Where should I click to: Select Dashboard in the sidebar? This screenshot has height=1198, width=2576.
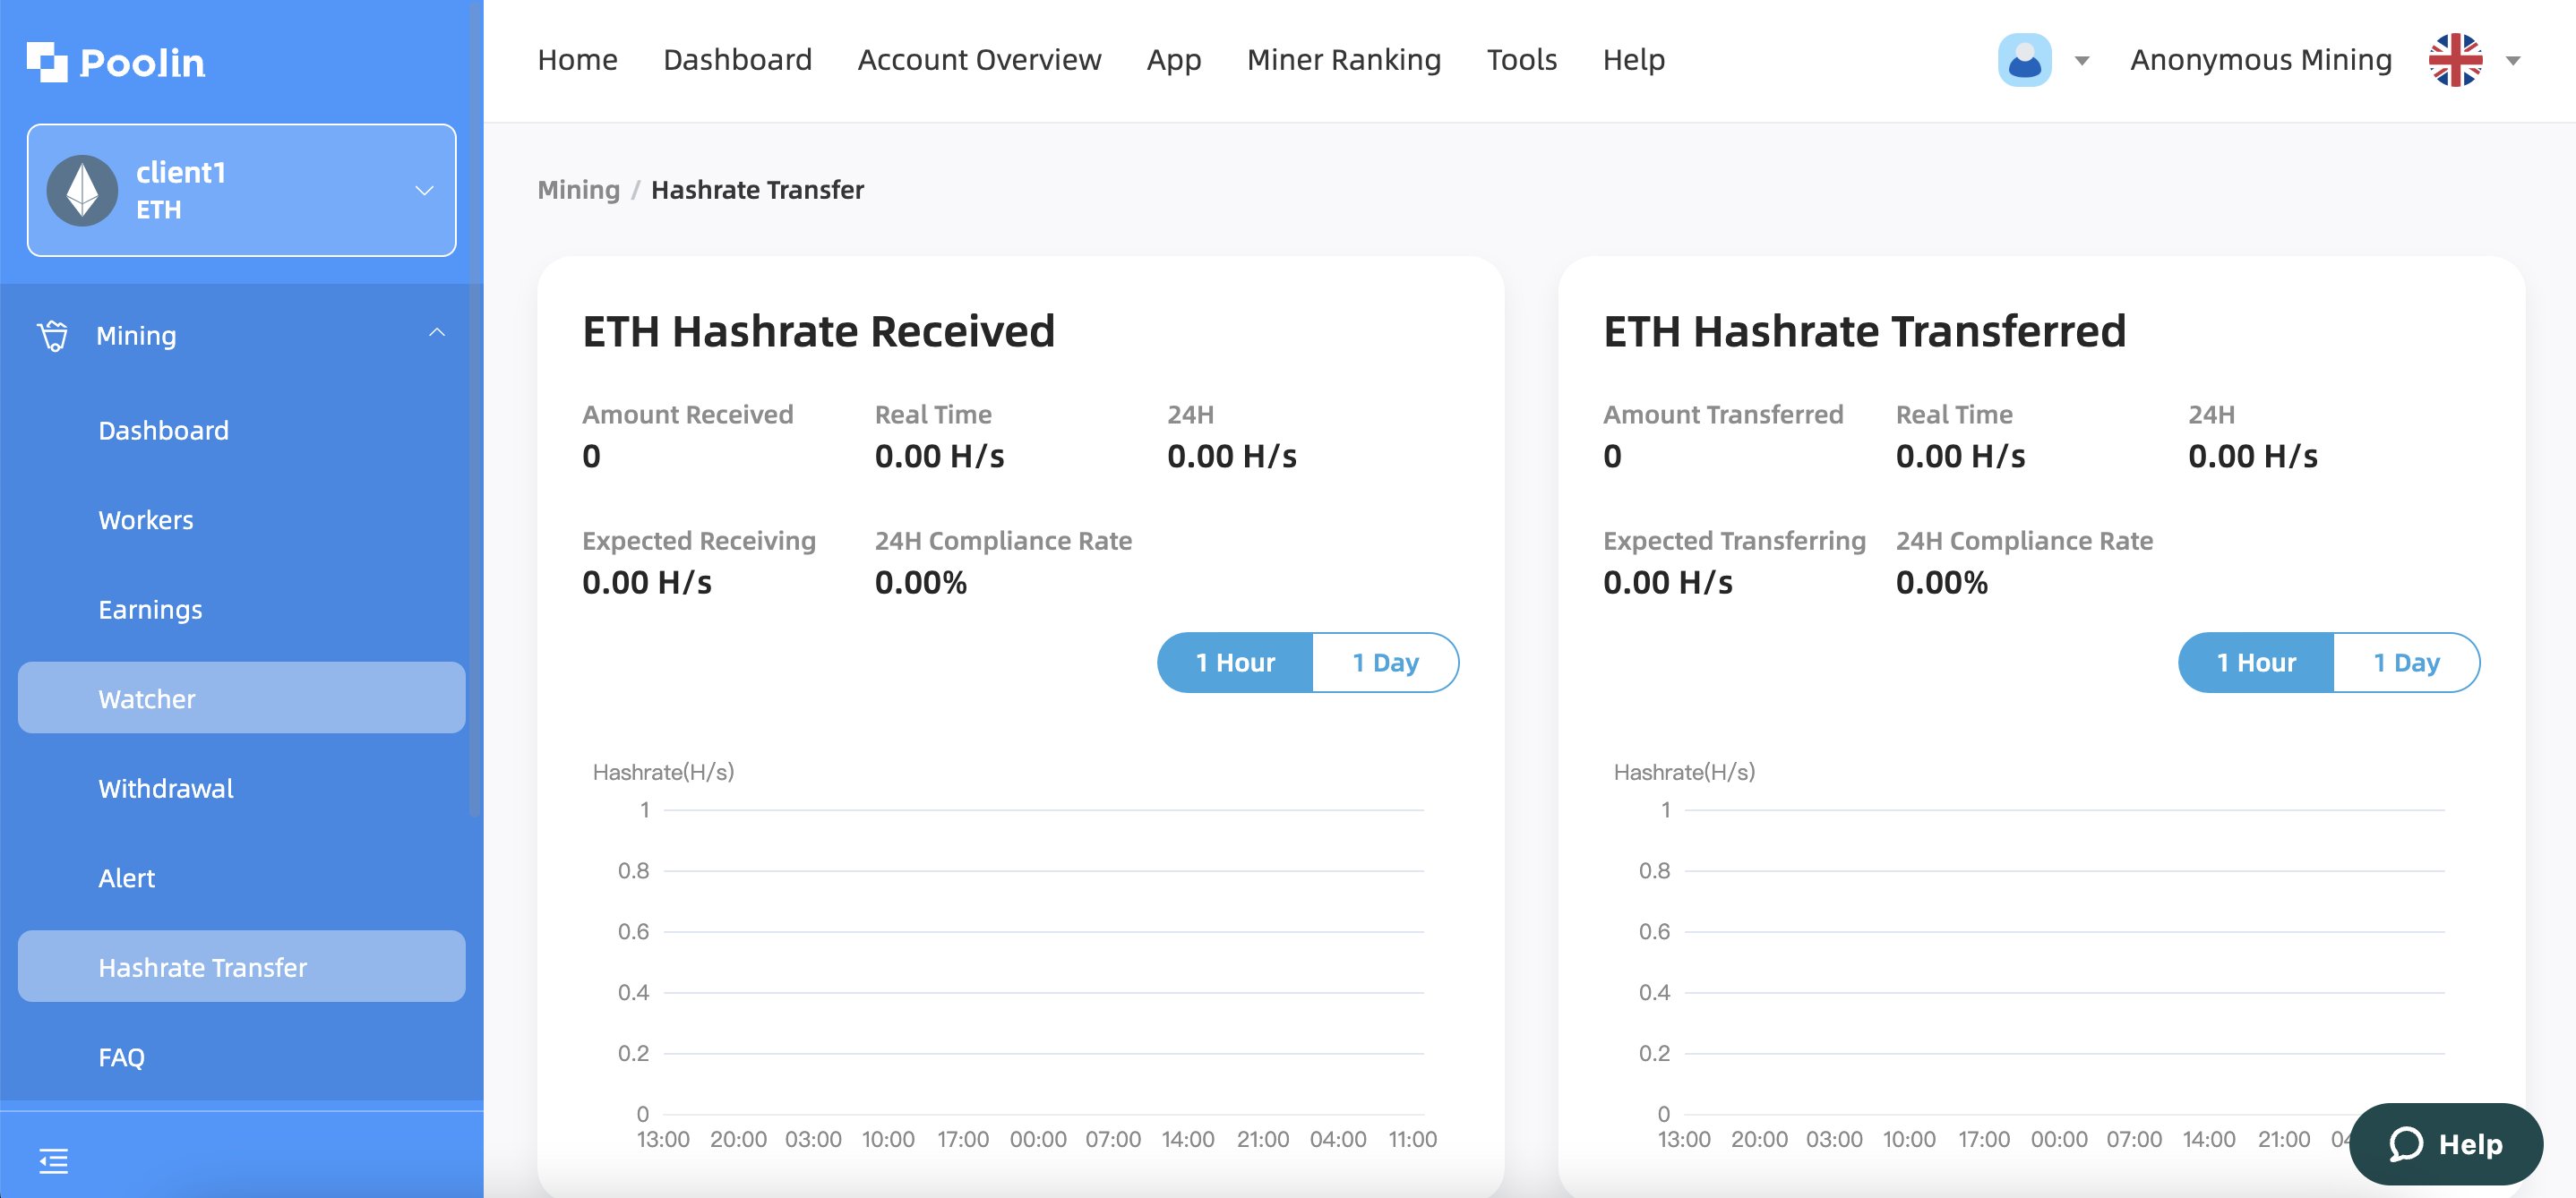242,430
